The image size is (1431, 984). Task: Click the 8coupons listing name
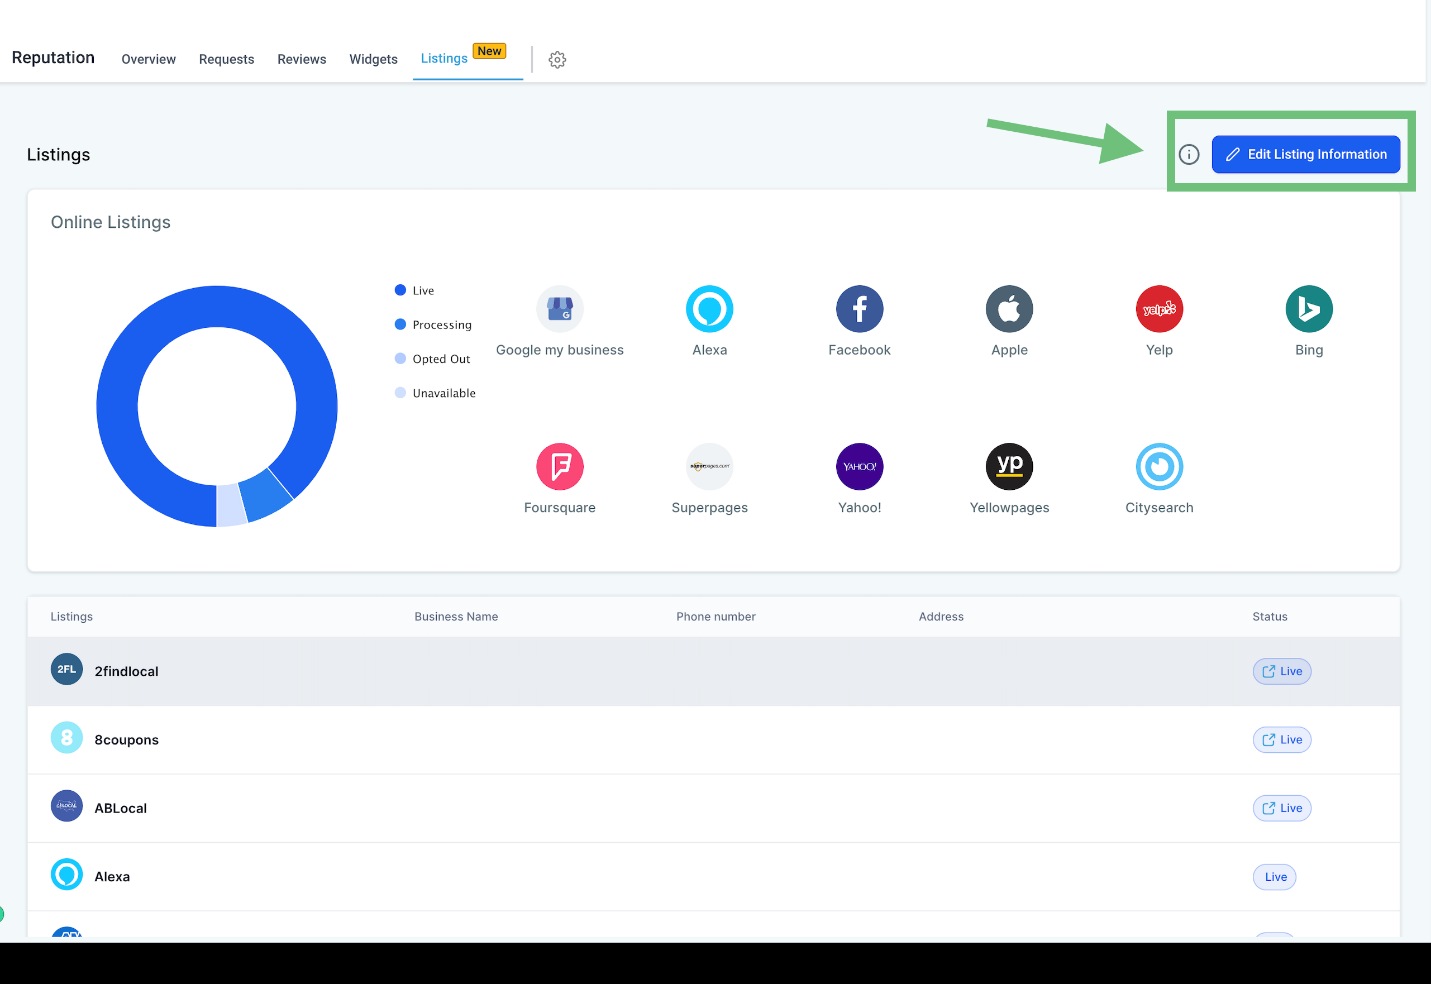coord(127,740)
